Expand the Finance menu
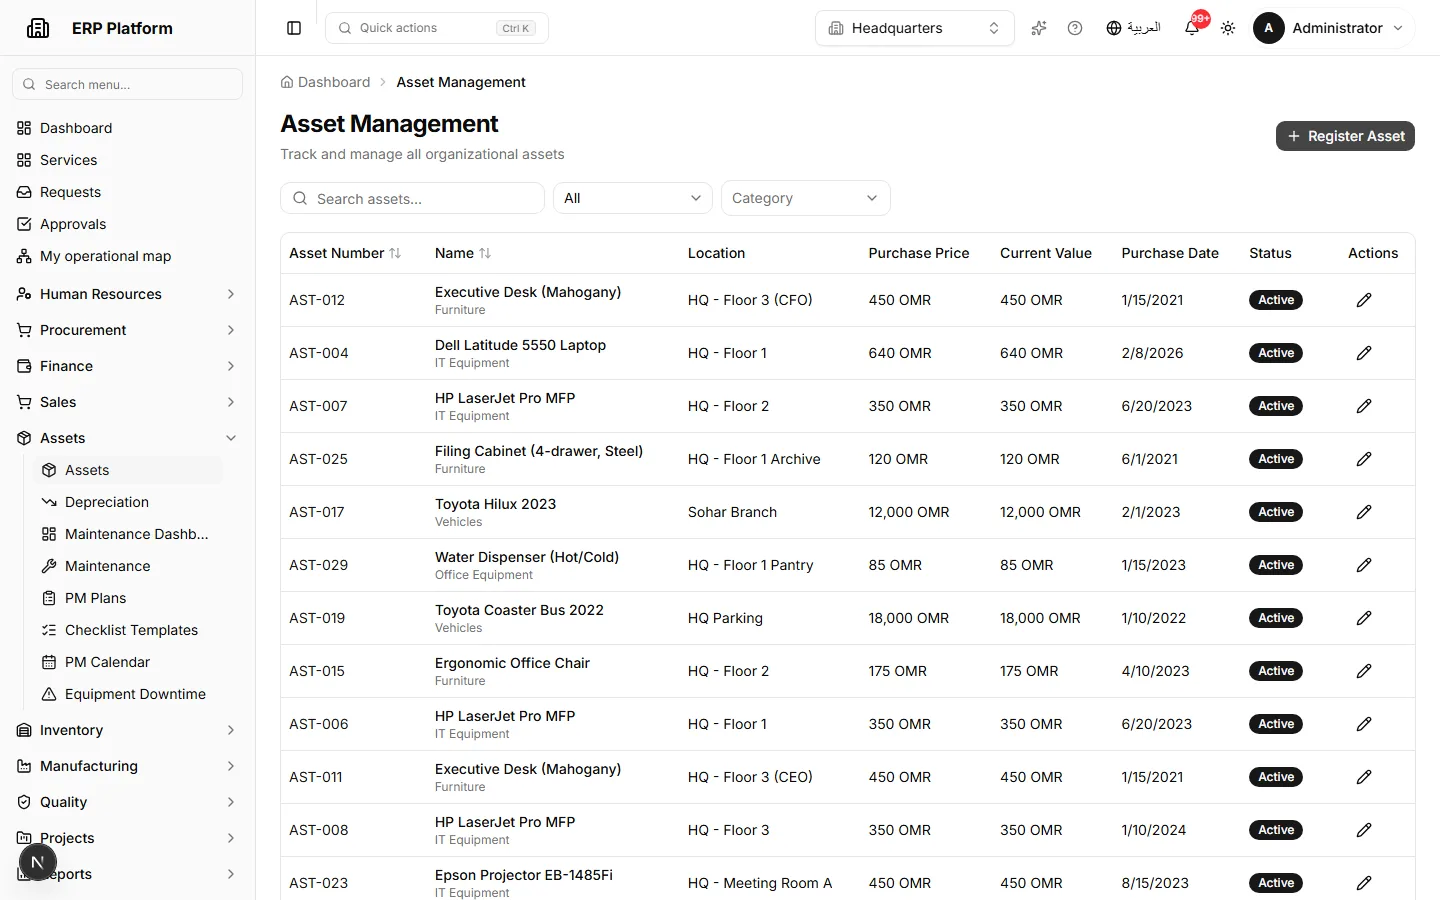Image resolution: width=1440 pixels, height=900 pixels. point(127,366)
